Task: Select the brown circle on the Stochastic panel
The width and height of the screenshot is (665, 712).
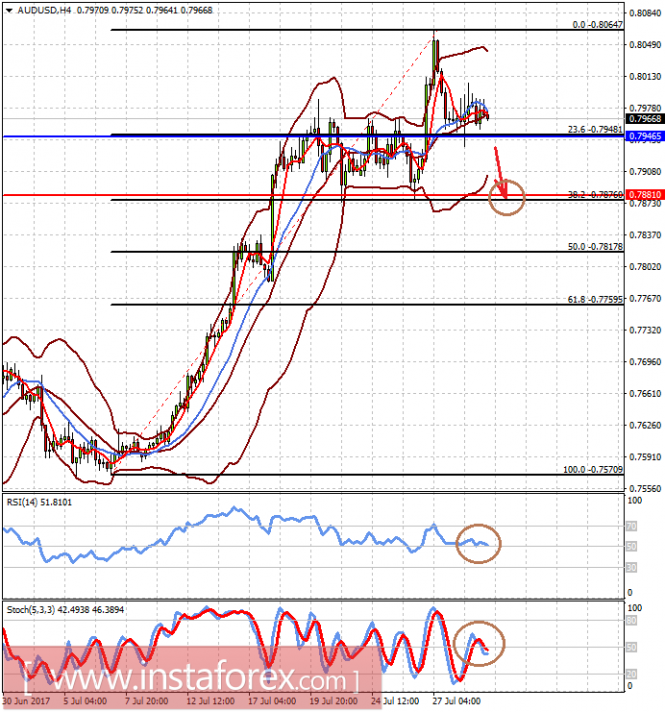Action: coord(479,645)
